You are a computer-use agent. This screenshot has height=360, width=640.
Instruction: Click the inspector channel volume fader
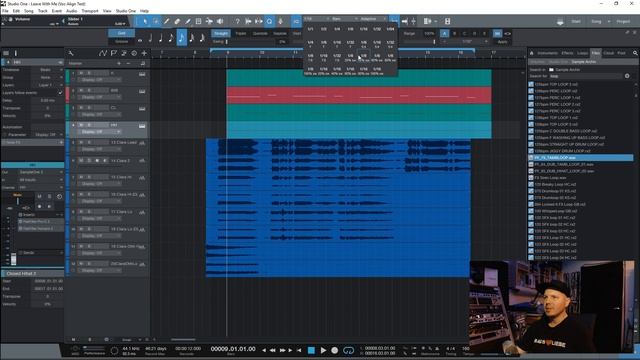(13, 259)
